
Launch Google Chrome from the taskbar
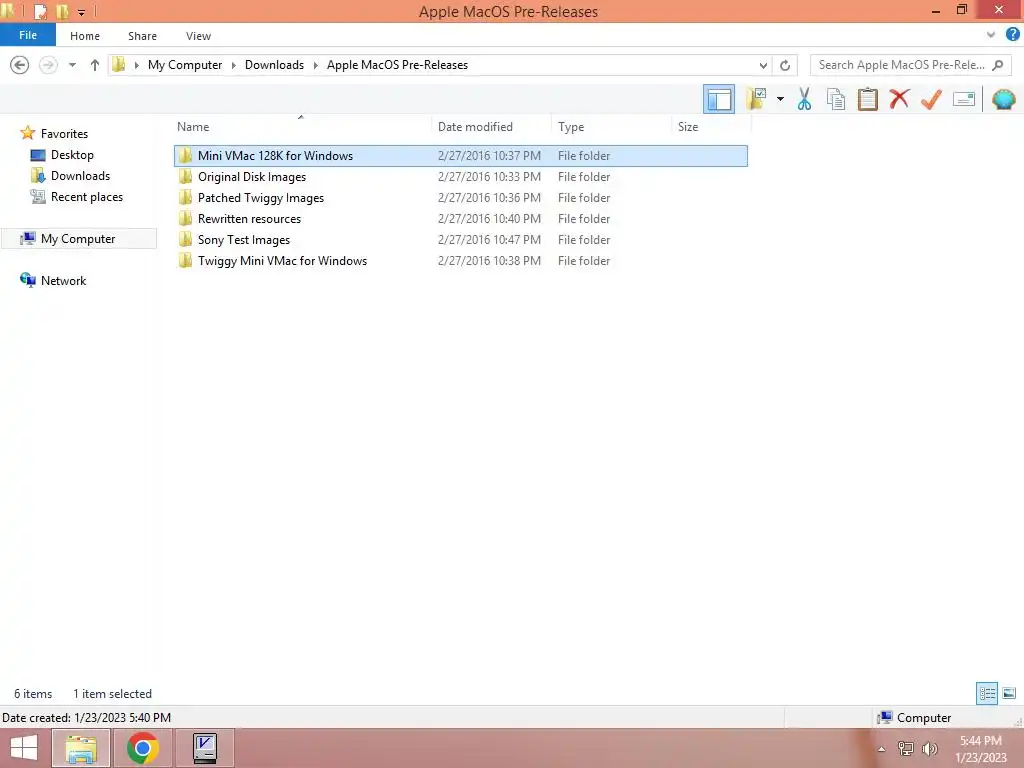(142, 748)
